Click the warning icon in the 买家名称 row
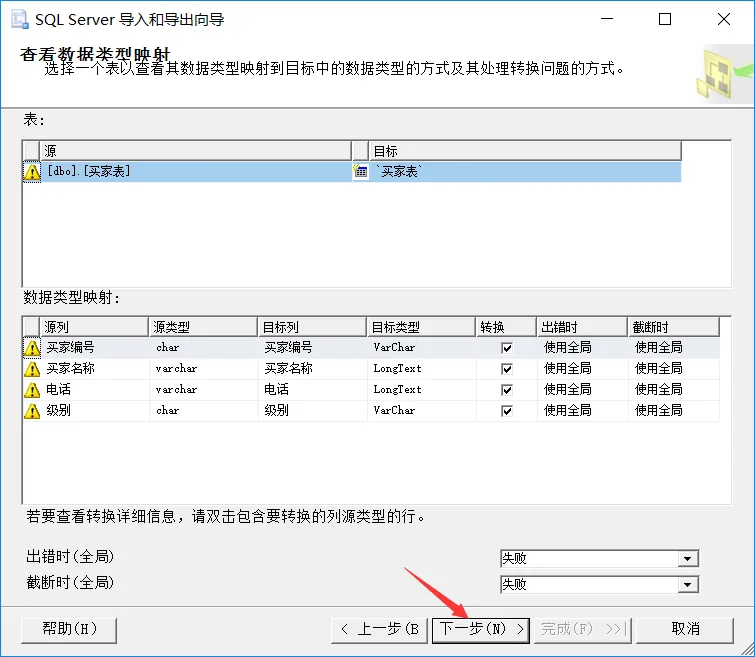755x657 pixels. [x=32, y=369]
